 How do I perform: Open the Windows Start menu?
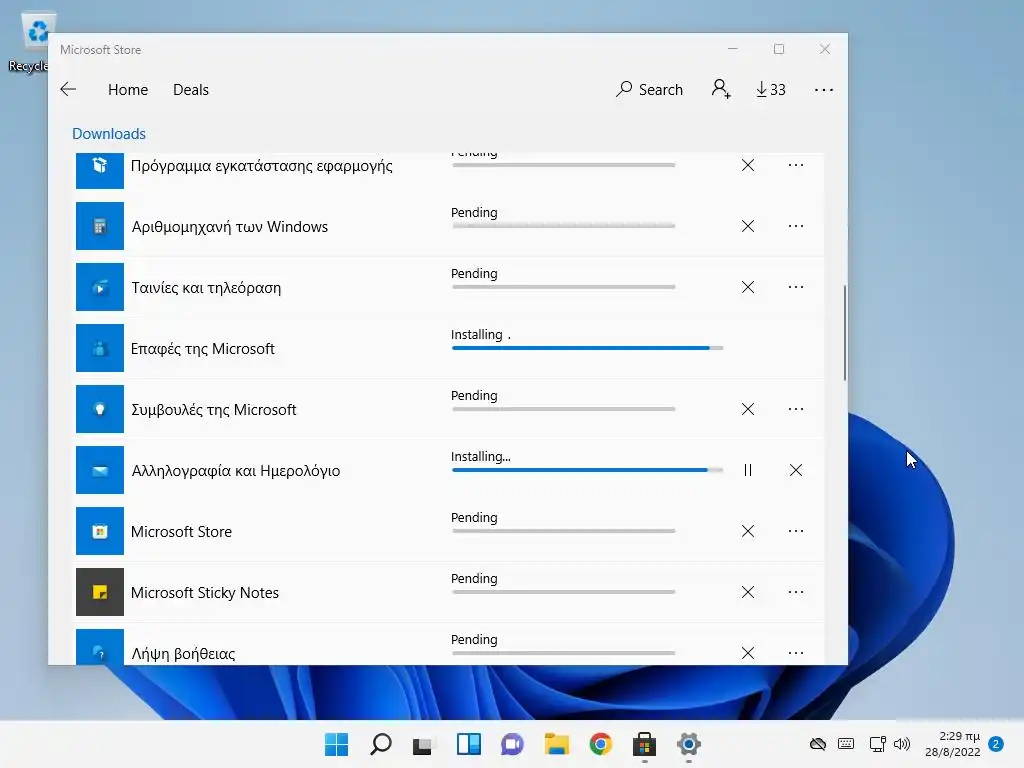(336, 744)
